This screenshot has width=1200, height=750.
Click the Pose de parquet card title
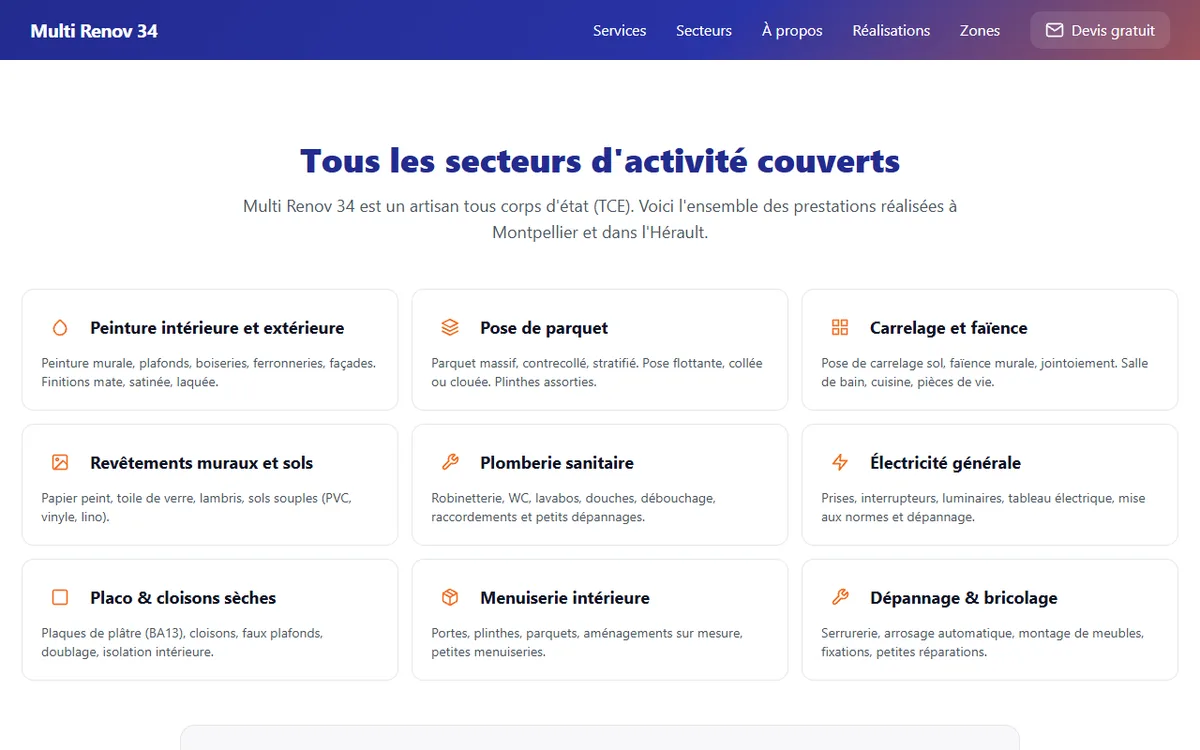tap(544, 327)
